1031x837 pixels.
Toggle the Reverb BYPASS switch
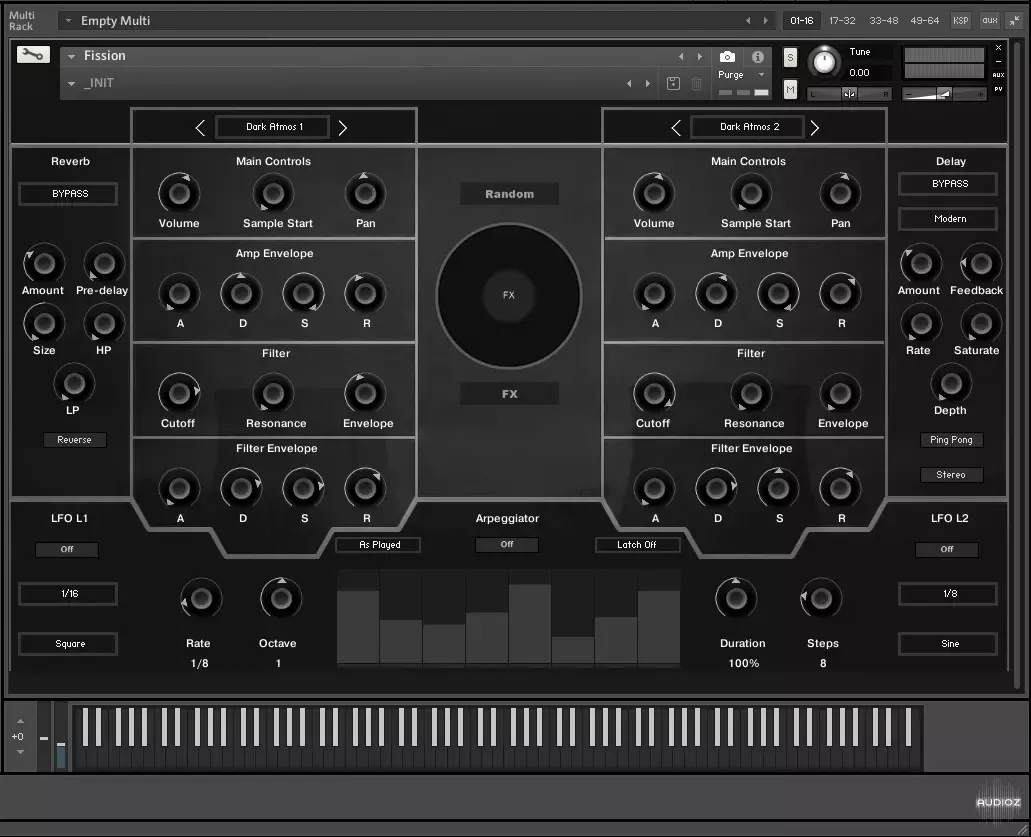(x=69, y=193)
